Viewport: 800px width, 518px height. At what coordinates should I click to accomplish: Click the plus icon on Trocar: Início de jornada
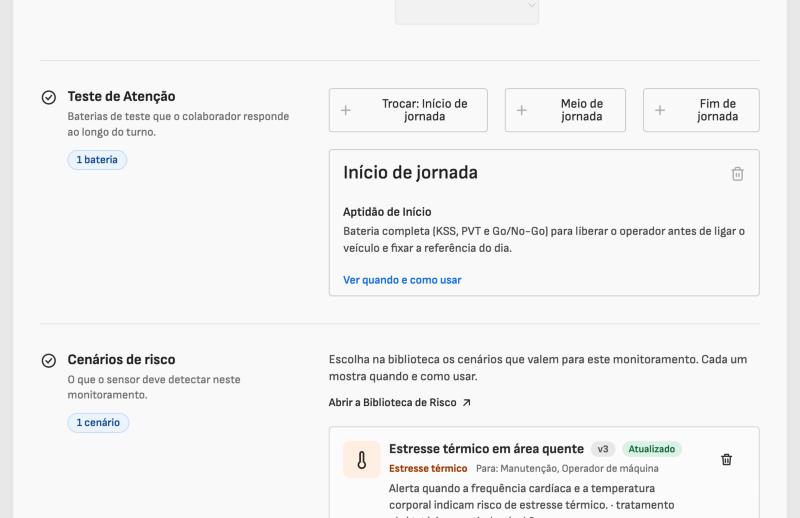(345, 110)
